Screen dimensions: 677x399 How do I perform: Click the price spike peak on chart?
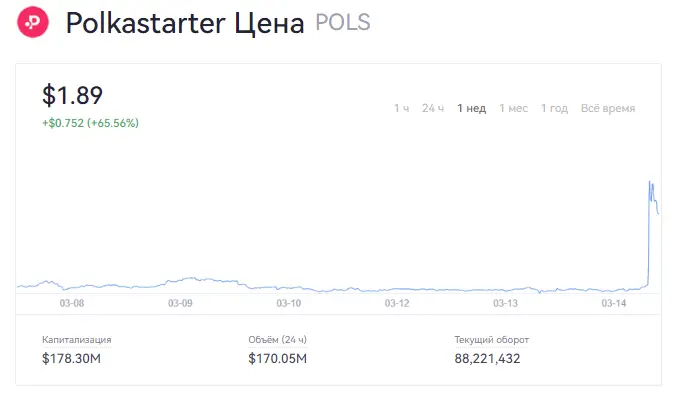(650, 182)
